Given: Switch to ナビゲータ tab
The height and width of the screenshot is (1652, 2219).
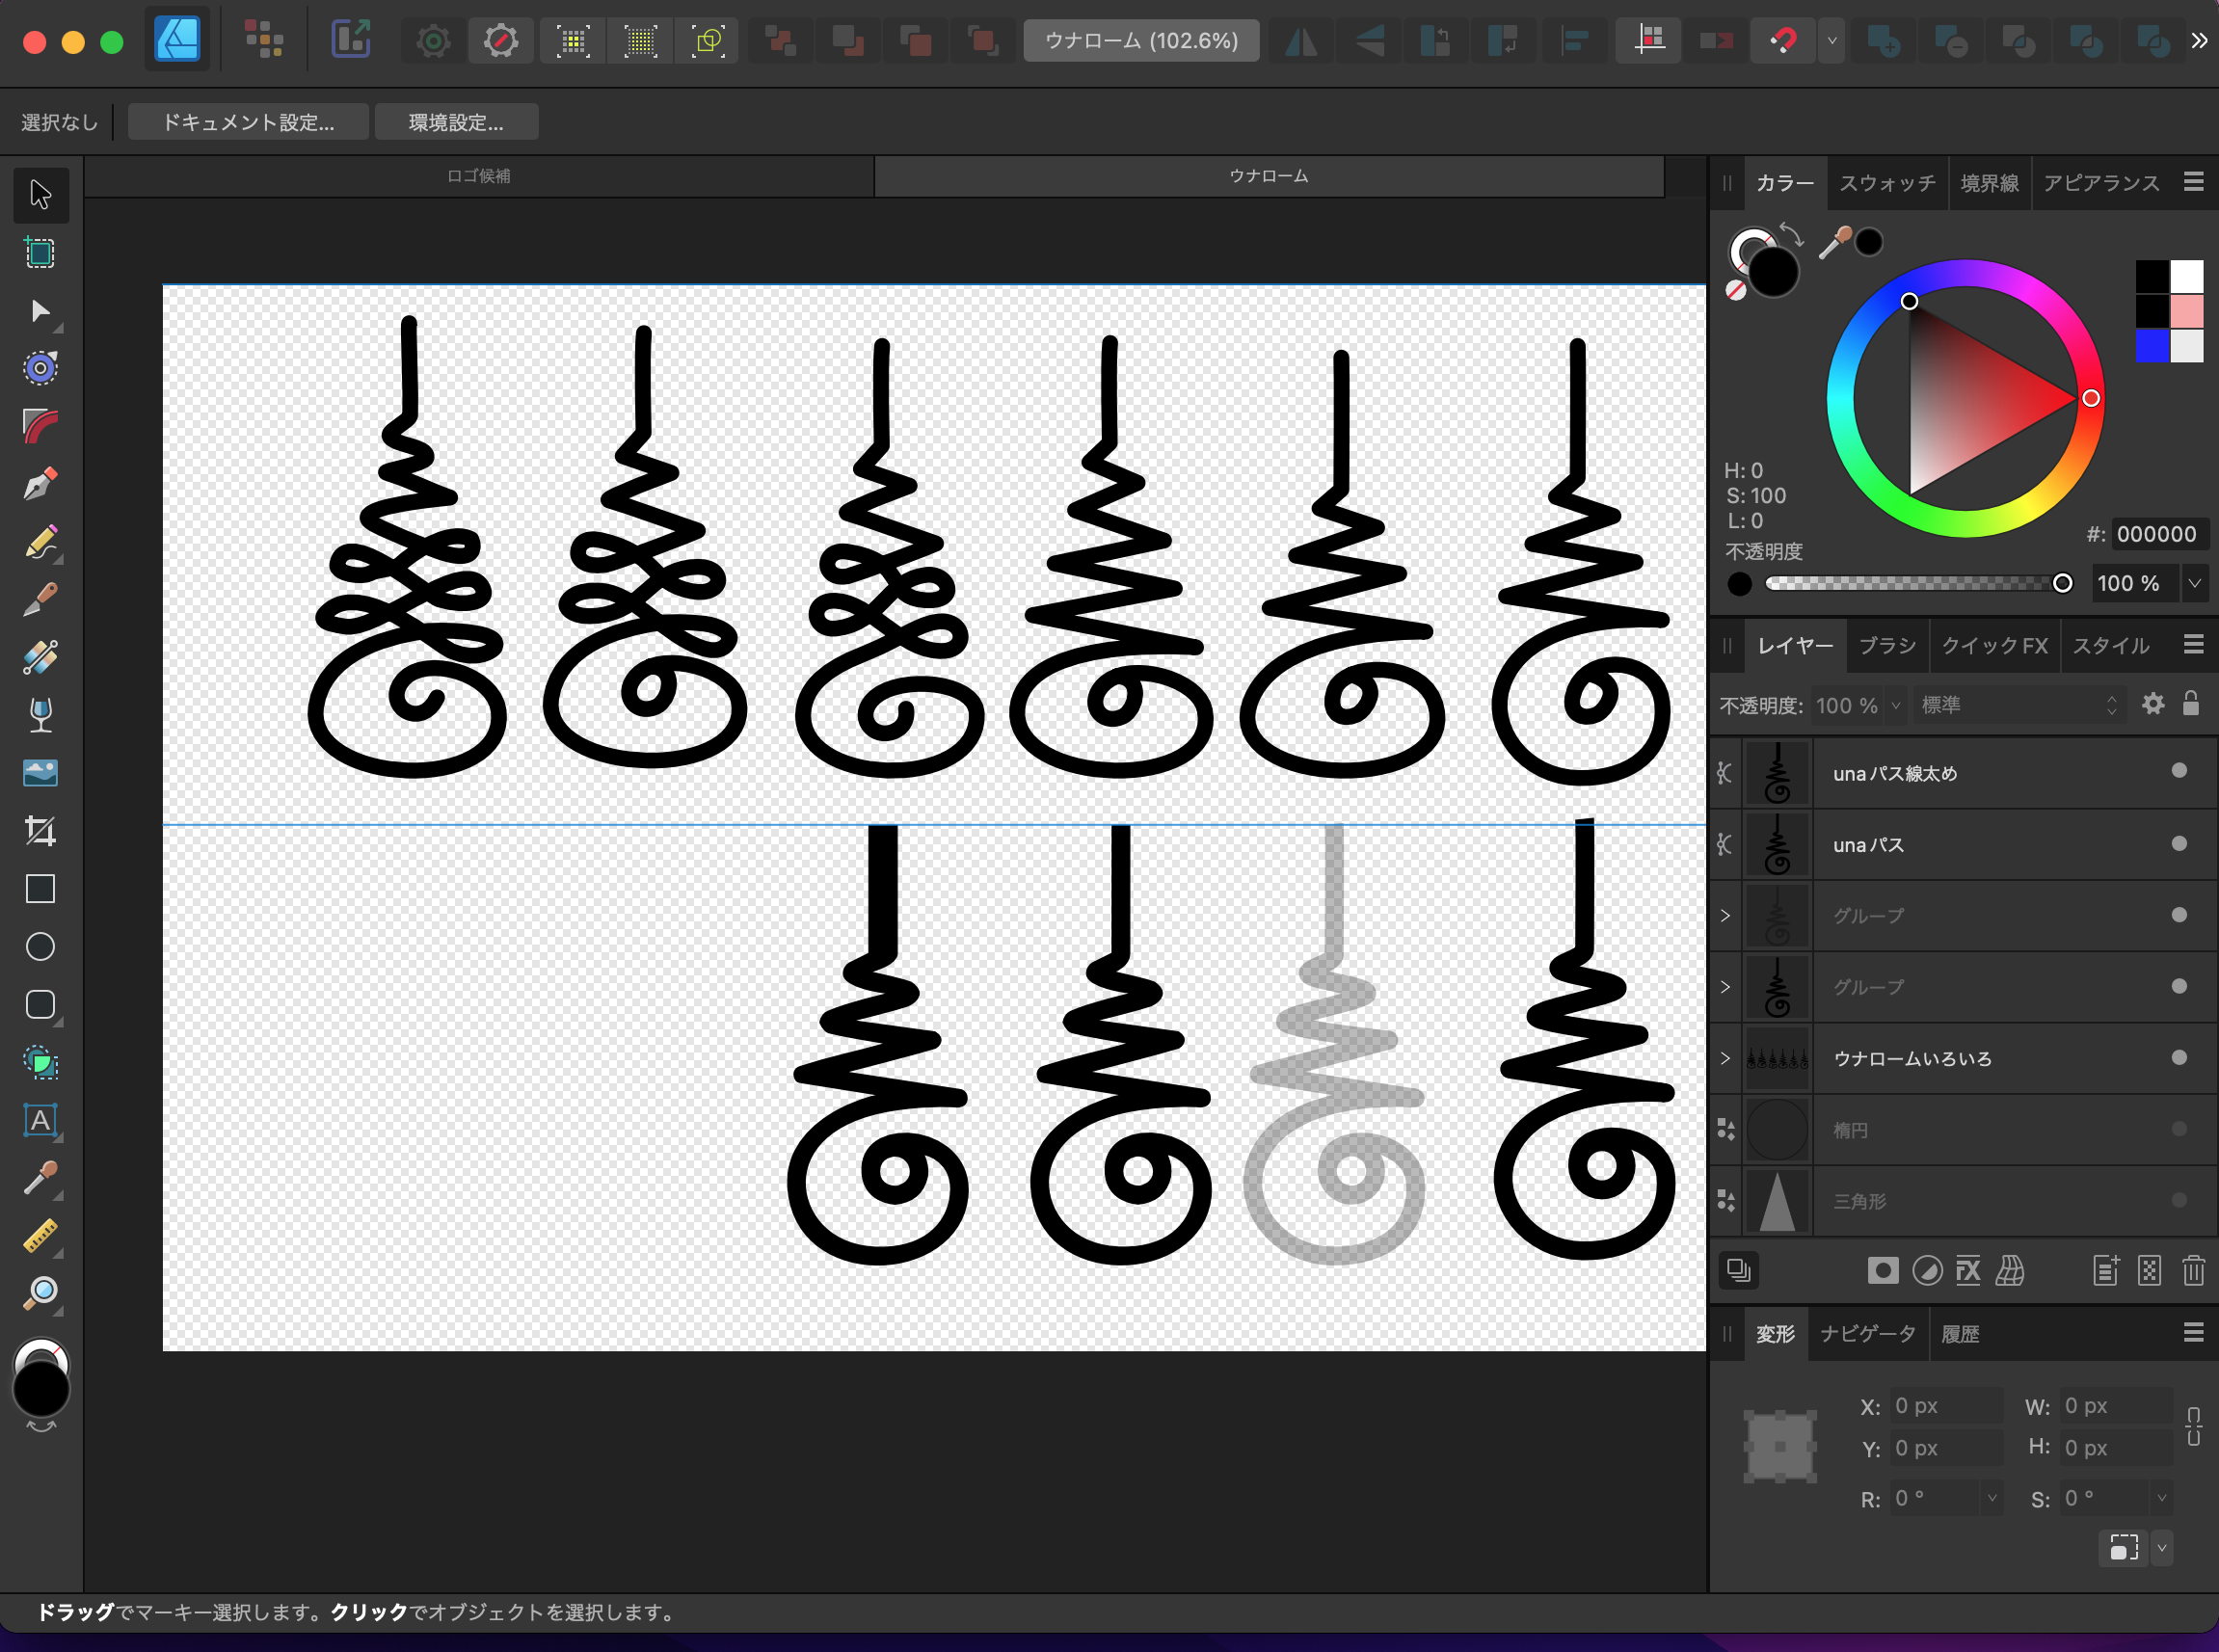Looking at the screenshot, I should 1867,1334.
